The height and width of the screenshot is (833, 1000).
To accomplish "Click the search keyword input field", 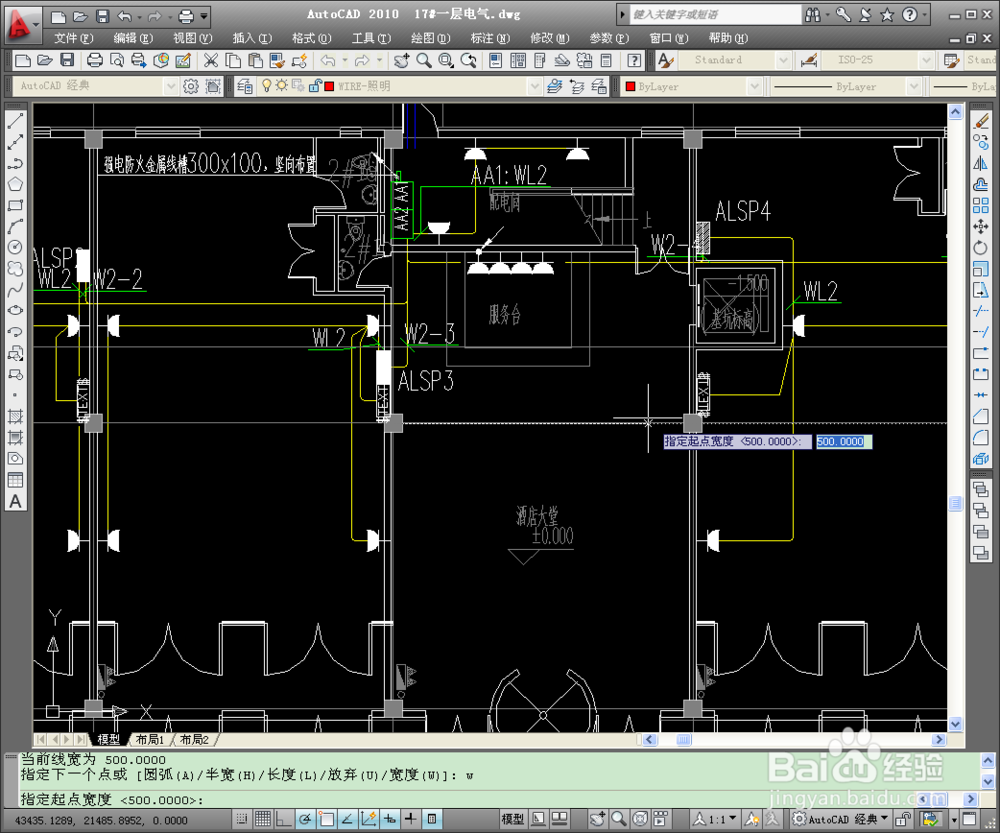I will (714, 14).
